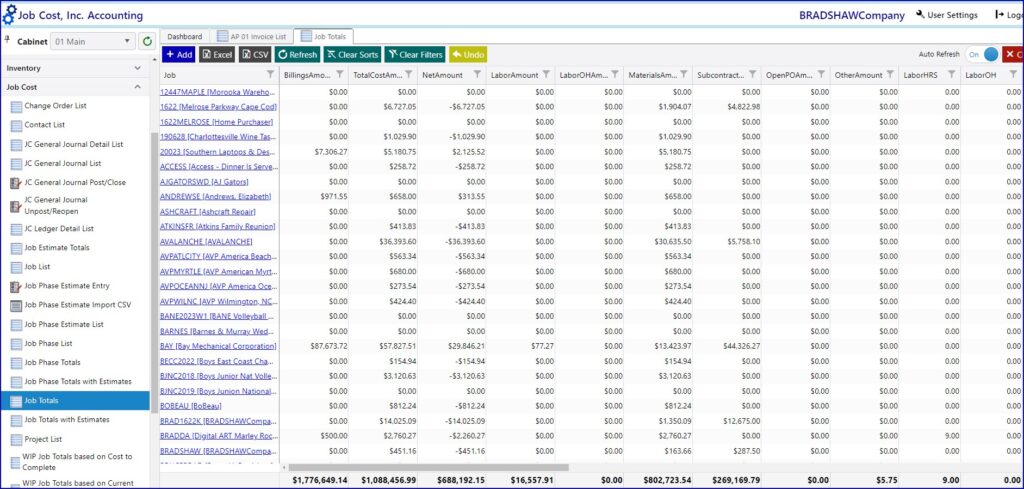Screen dimensions: 1024x489
Task: Click the Job Phase Totals icon
Action: tap(16, 363)
